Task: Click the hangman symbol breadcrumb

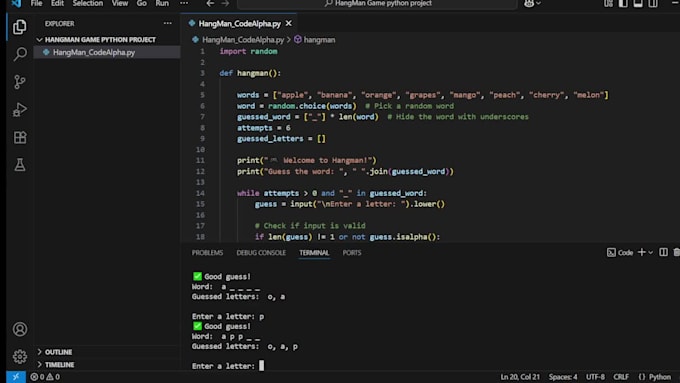Action: (x=319, y=39)
